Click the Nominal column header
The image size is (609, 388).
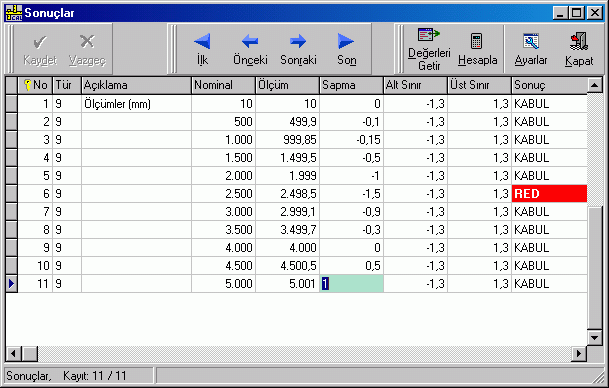(223, 85)
